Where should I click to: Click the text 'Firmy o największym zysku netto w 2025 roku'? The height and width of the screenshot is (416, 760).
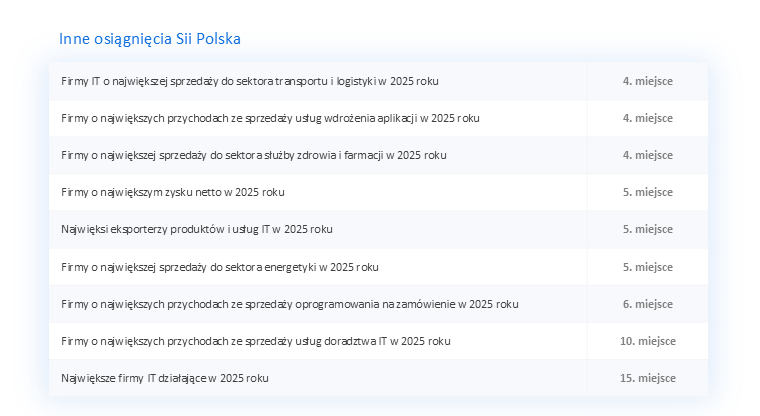tap(173, 192)
